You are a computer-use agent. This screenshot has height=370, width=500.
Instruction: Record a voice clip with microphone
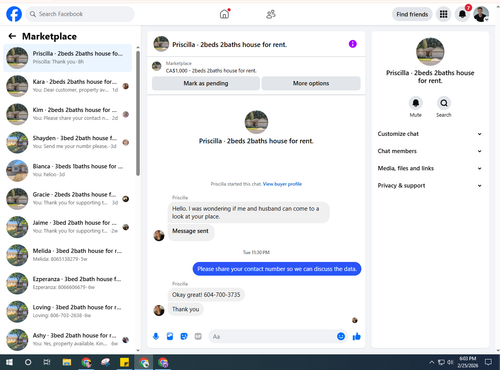[x=156, y=336]
